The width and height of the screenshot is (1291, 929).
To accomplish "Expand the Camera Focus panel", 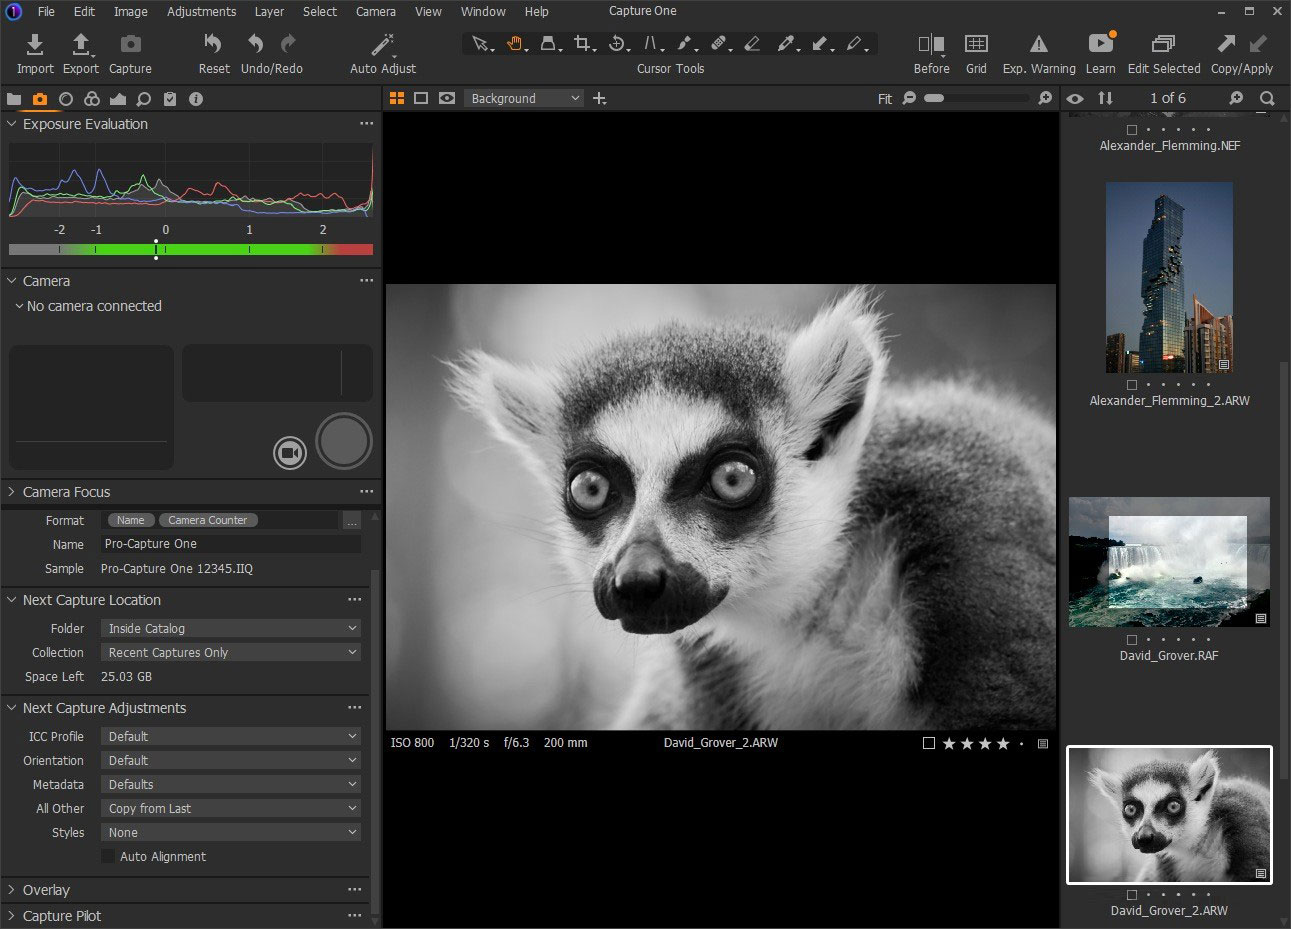I will click(66, 492).
